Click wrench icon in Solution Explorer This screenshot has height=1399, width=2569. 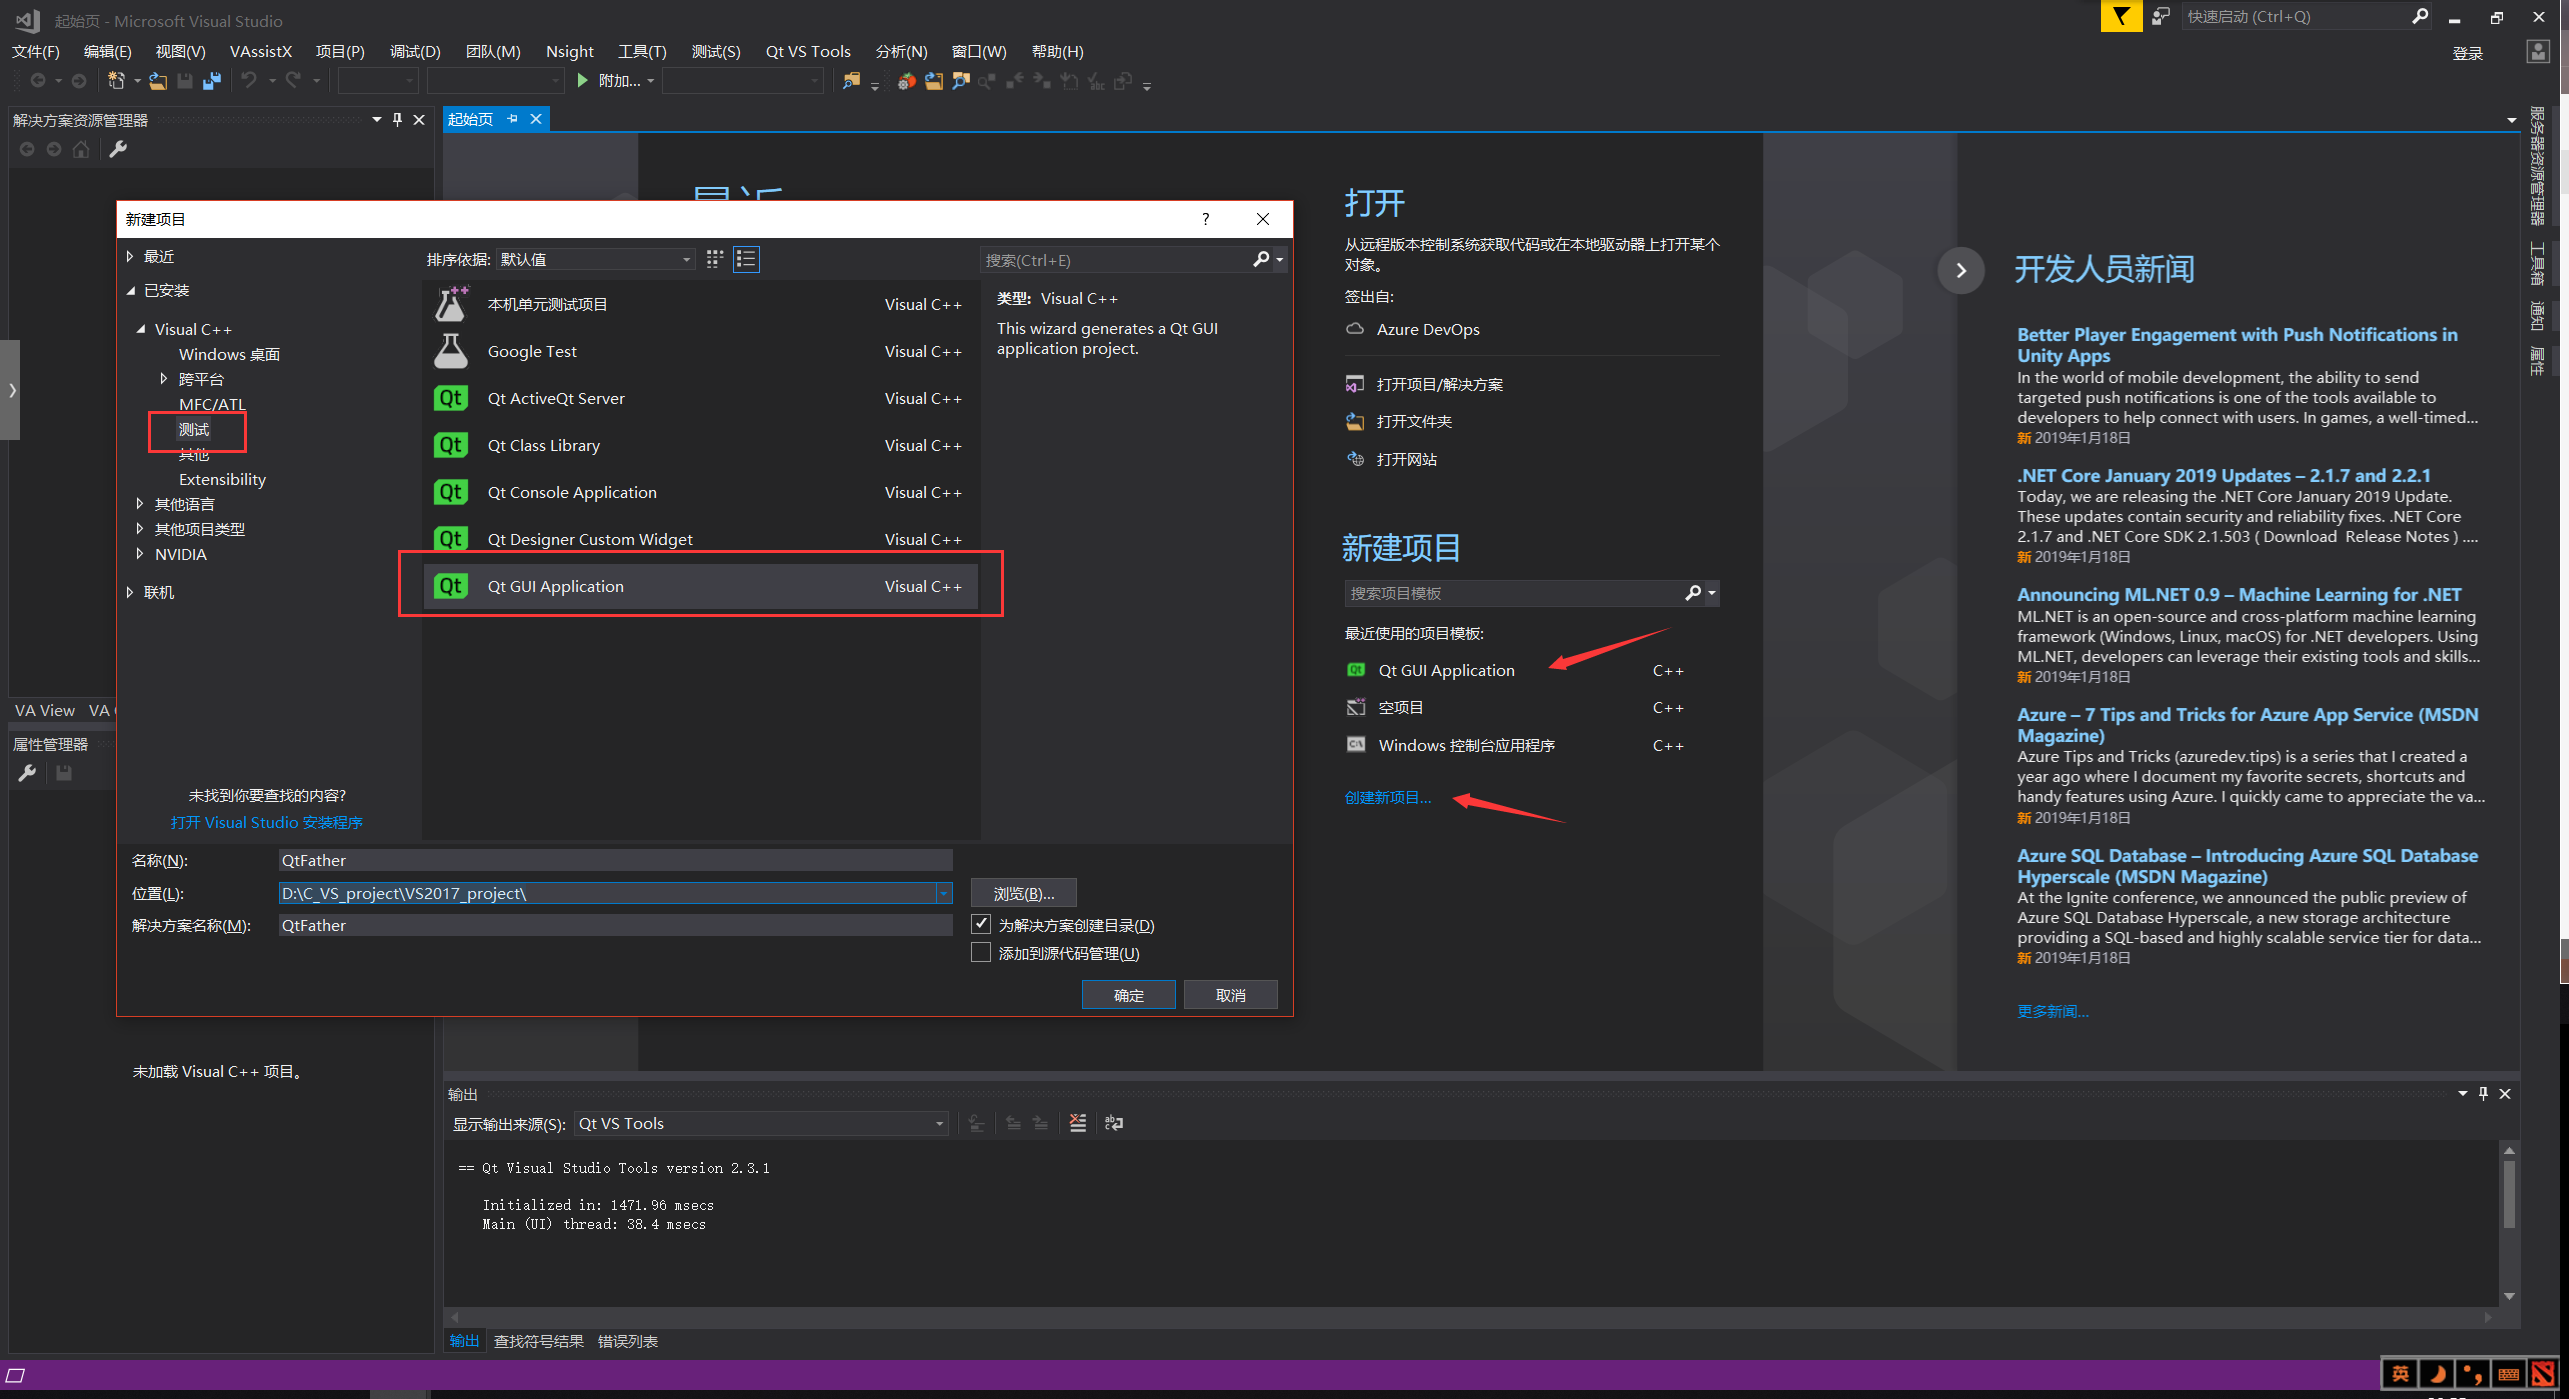coord(118,150)
